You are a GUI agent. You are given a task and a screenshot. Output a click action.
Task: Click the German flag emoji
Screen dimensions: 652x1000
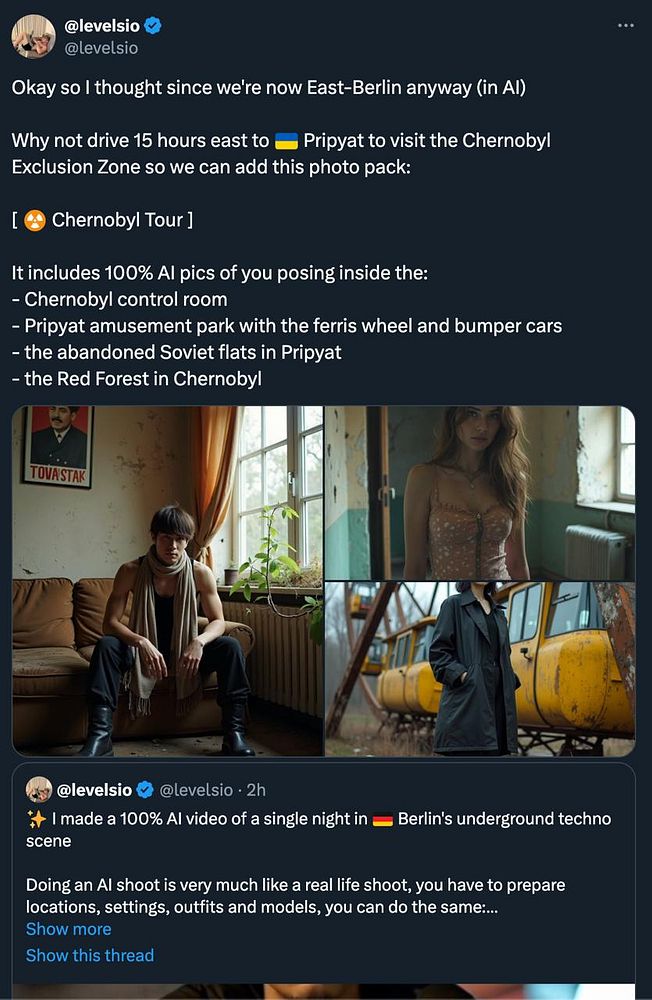click(x=382, y=819)
